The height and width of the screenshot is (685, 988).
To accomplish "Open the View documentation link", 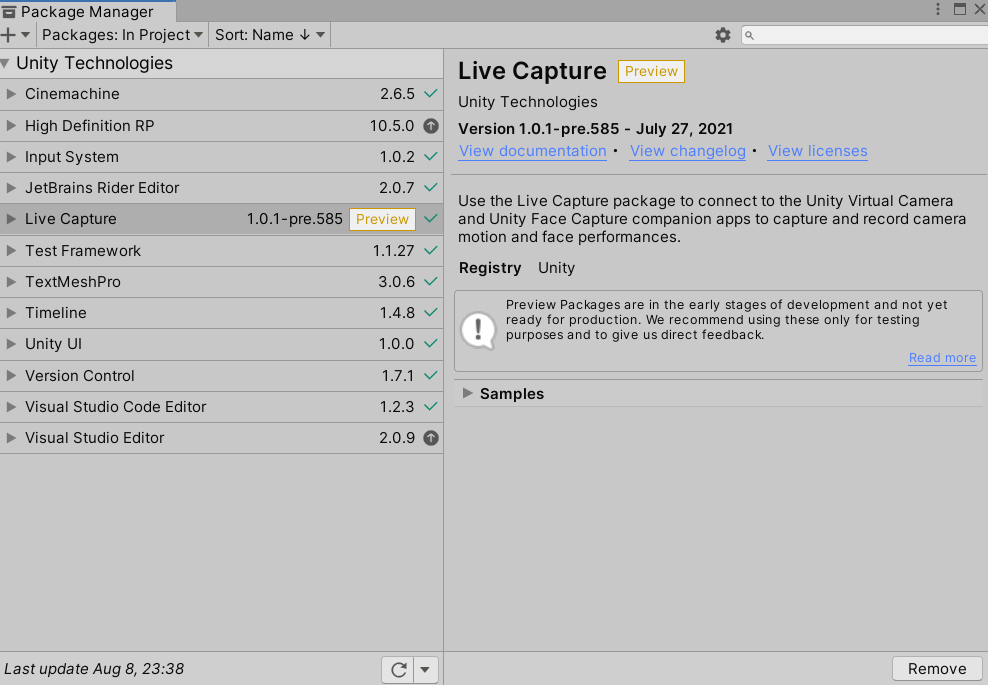I will point(532,151).
